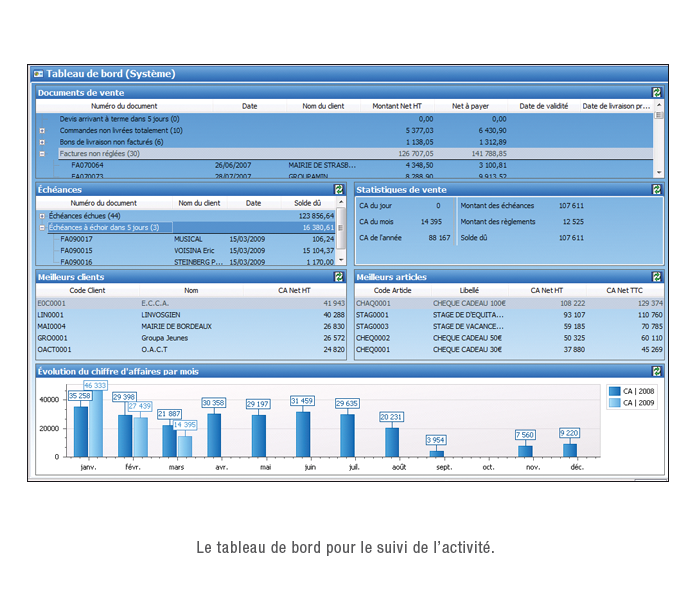Screen dimensions: 700x600
Task: Sort by Montant Net HT column header
Action: coord(397,106)
